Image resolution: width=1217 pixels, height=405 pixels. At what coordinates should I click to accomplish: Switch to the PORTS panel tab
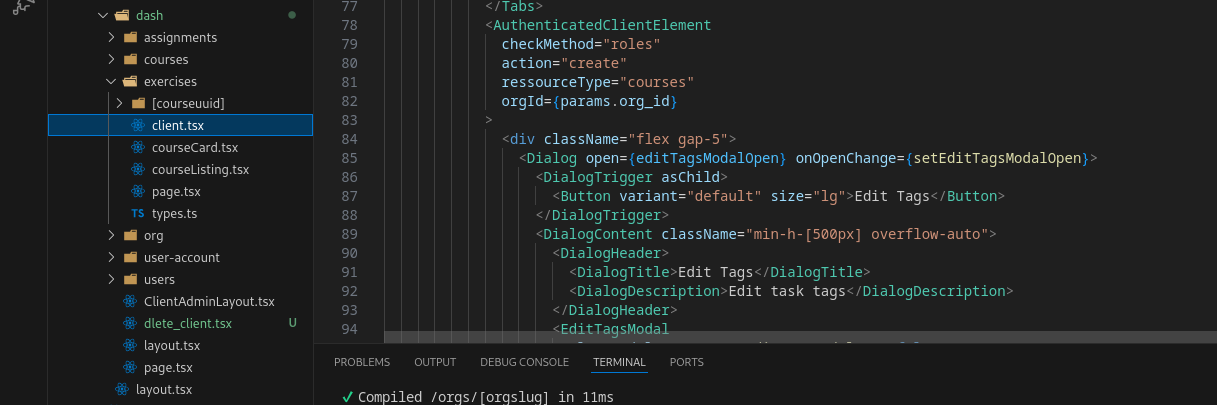point(687,362)
